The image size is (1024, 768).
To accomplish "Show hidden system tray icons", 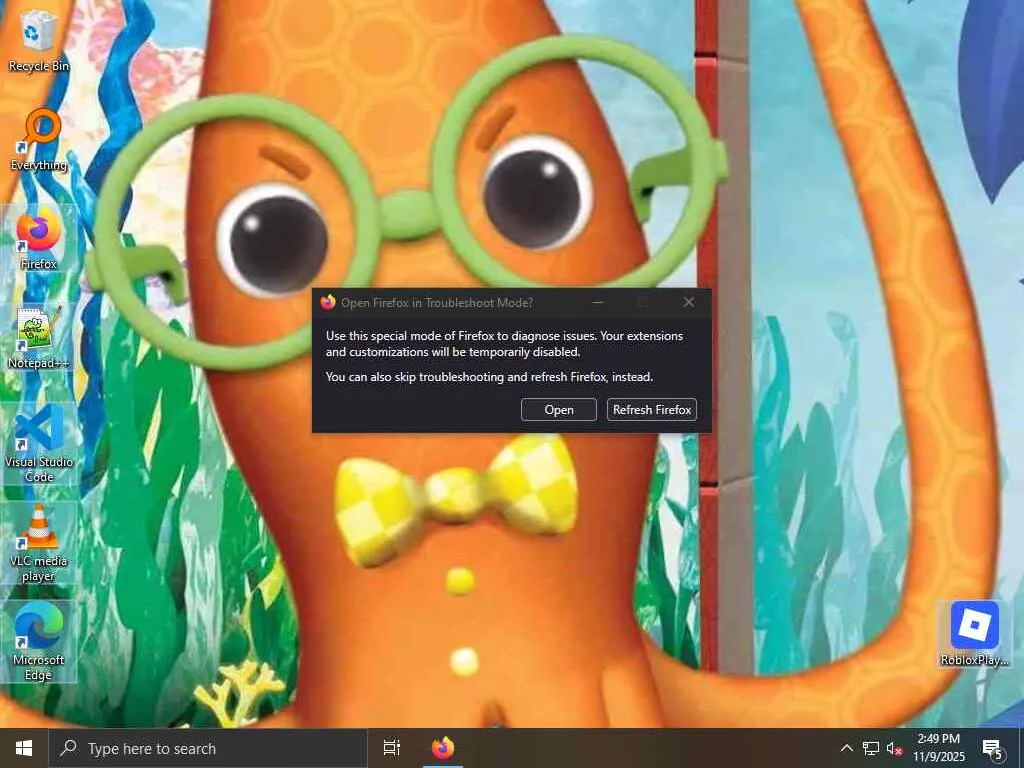I will [x=846, y=748].
